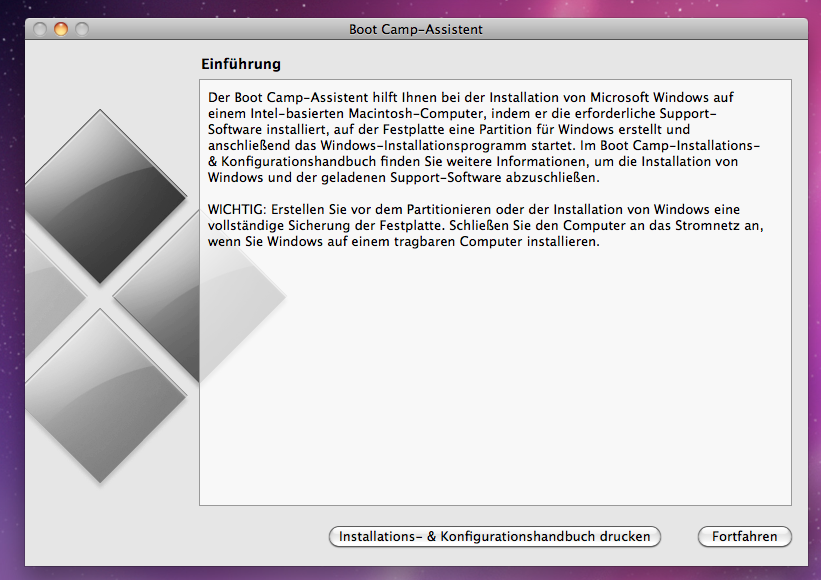
Task: Click the Boot Camp-Assistent window title
Action: point(416,29)
